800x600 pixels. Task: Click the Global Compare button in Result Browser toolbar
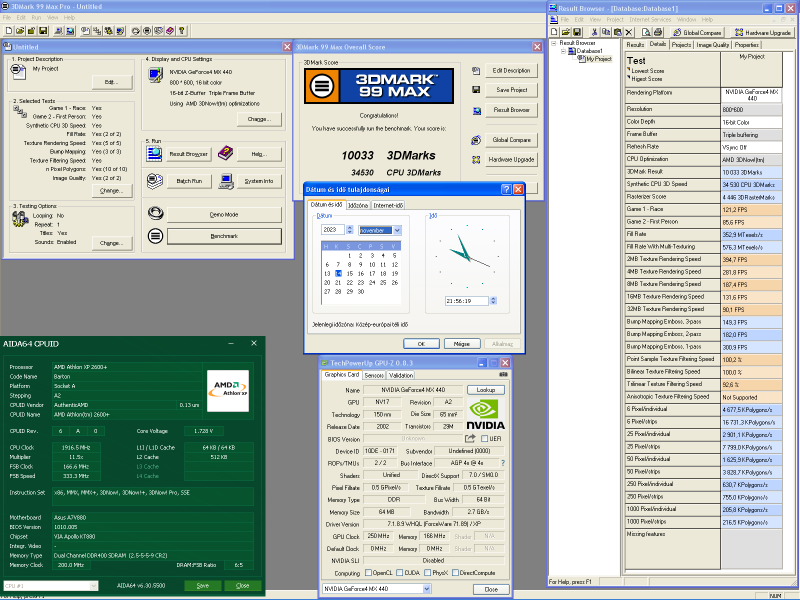pos(697,32)
